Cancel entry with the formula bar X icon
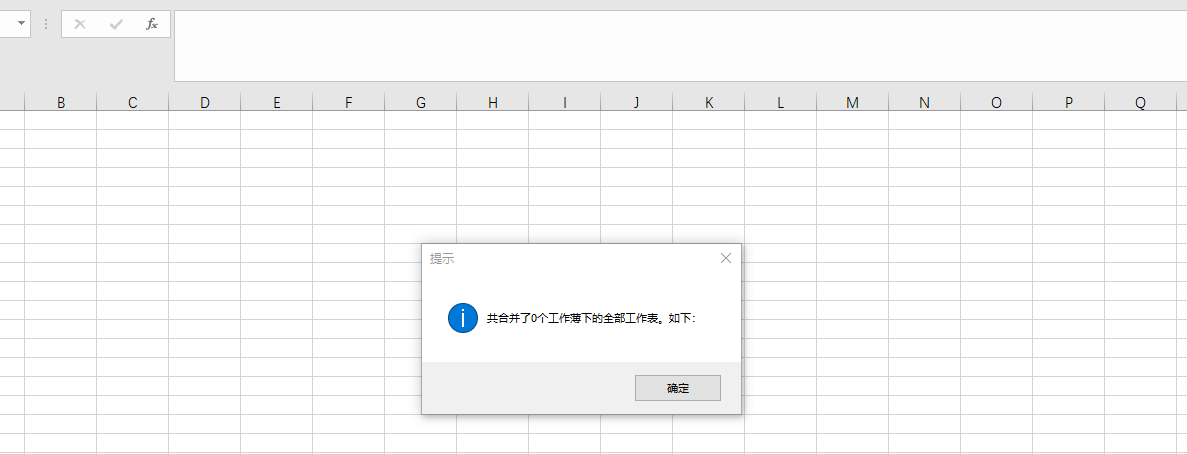1187x454 pixels. [79, 24]
